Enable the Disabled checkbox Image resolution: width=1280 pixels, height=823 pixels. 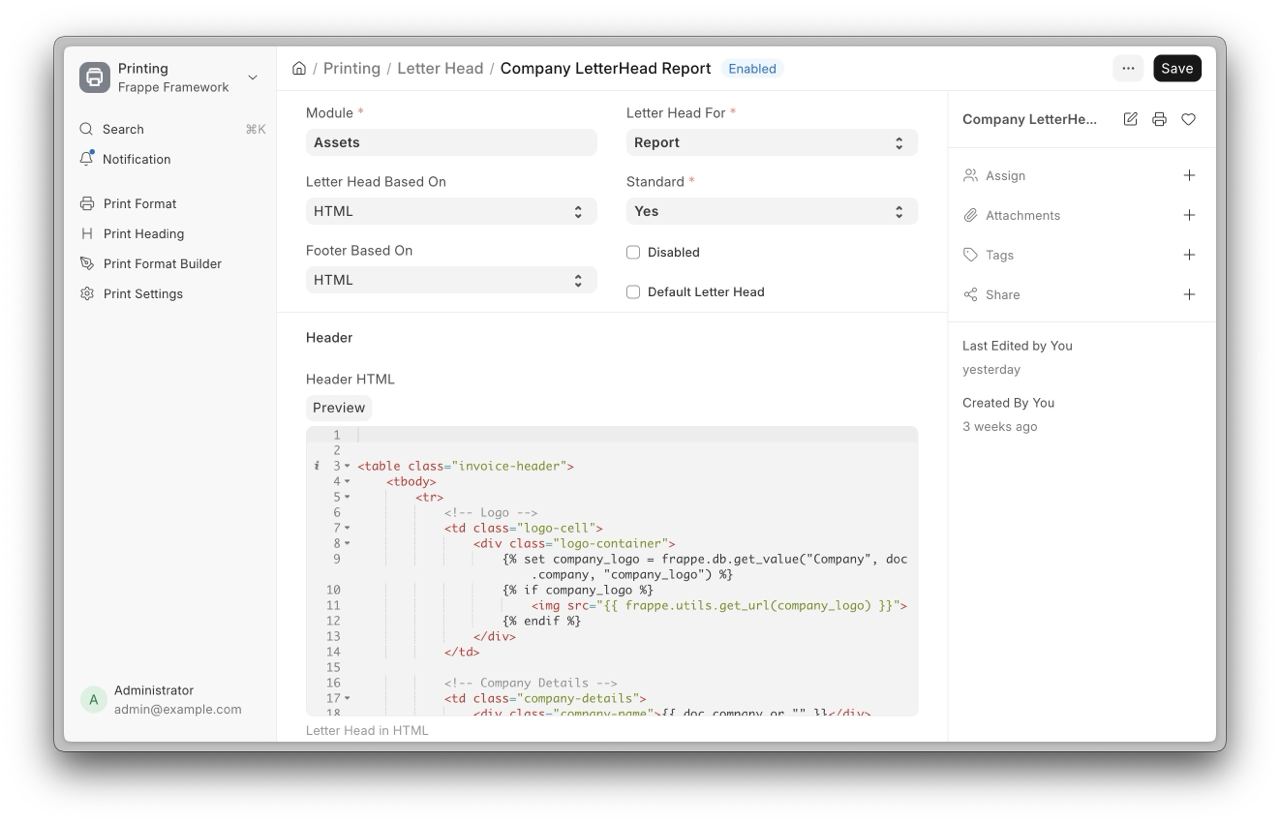633,253
